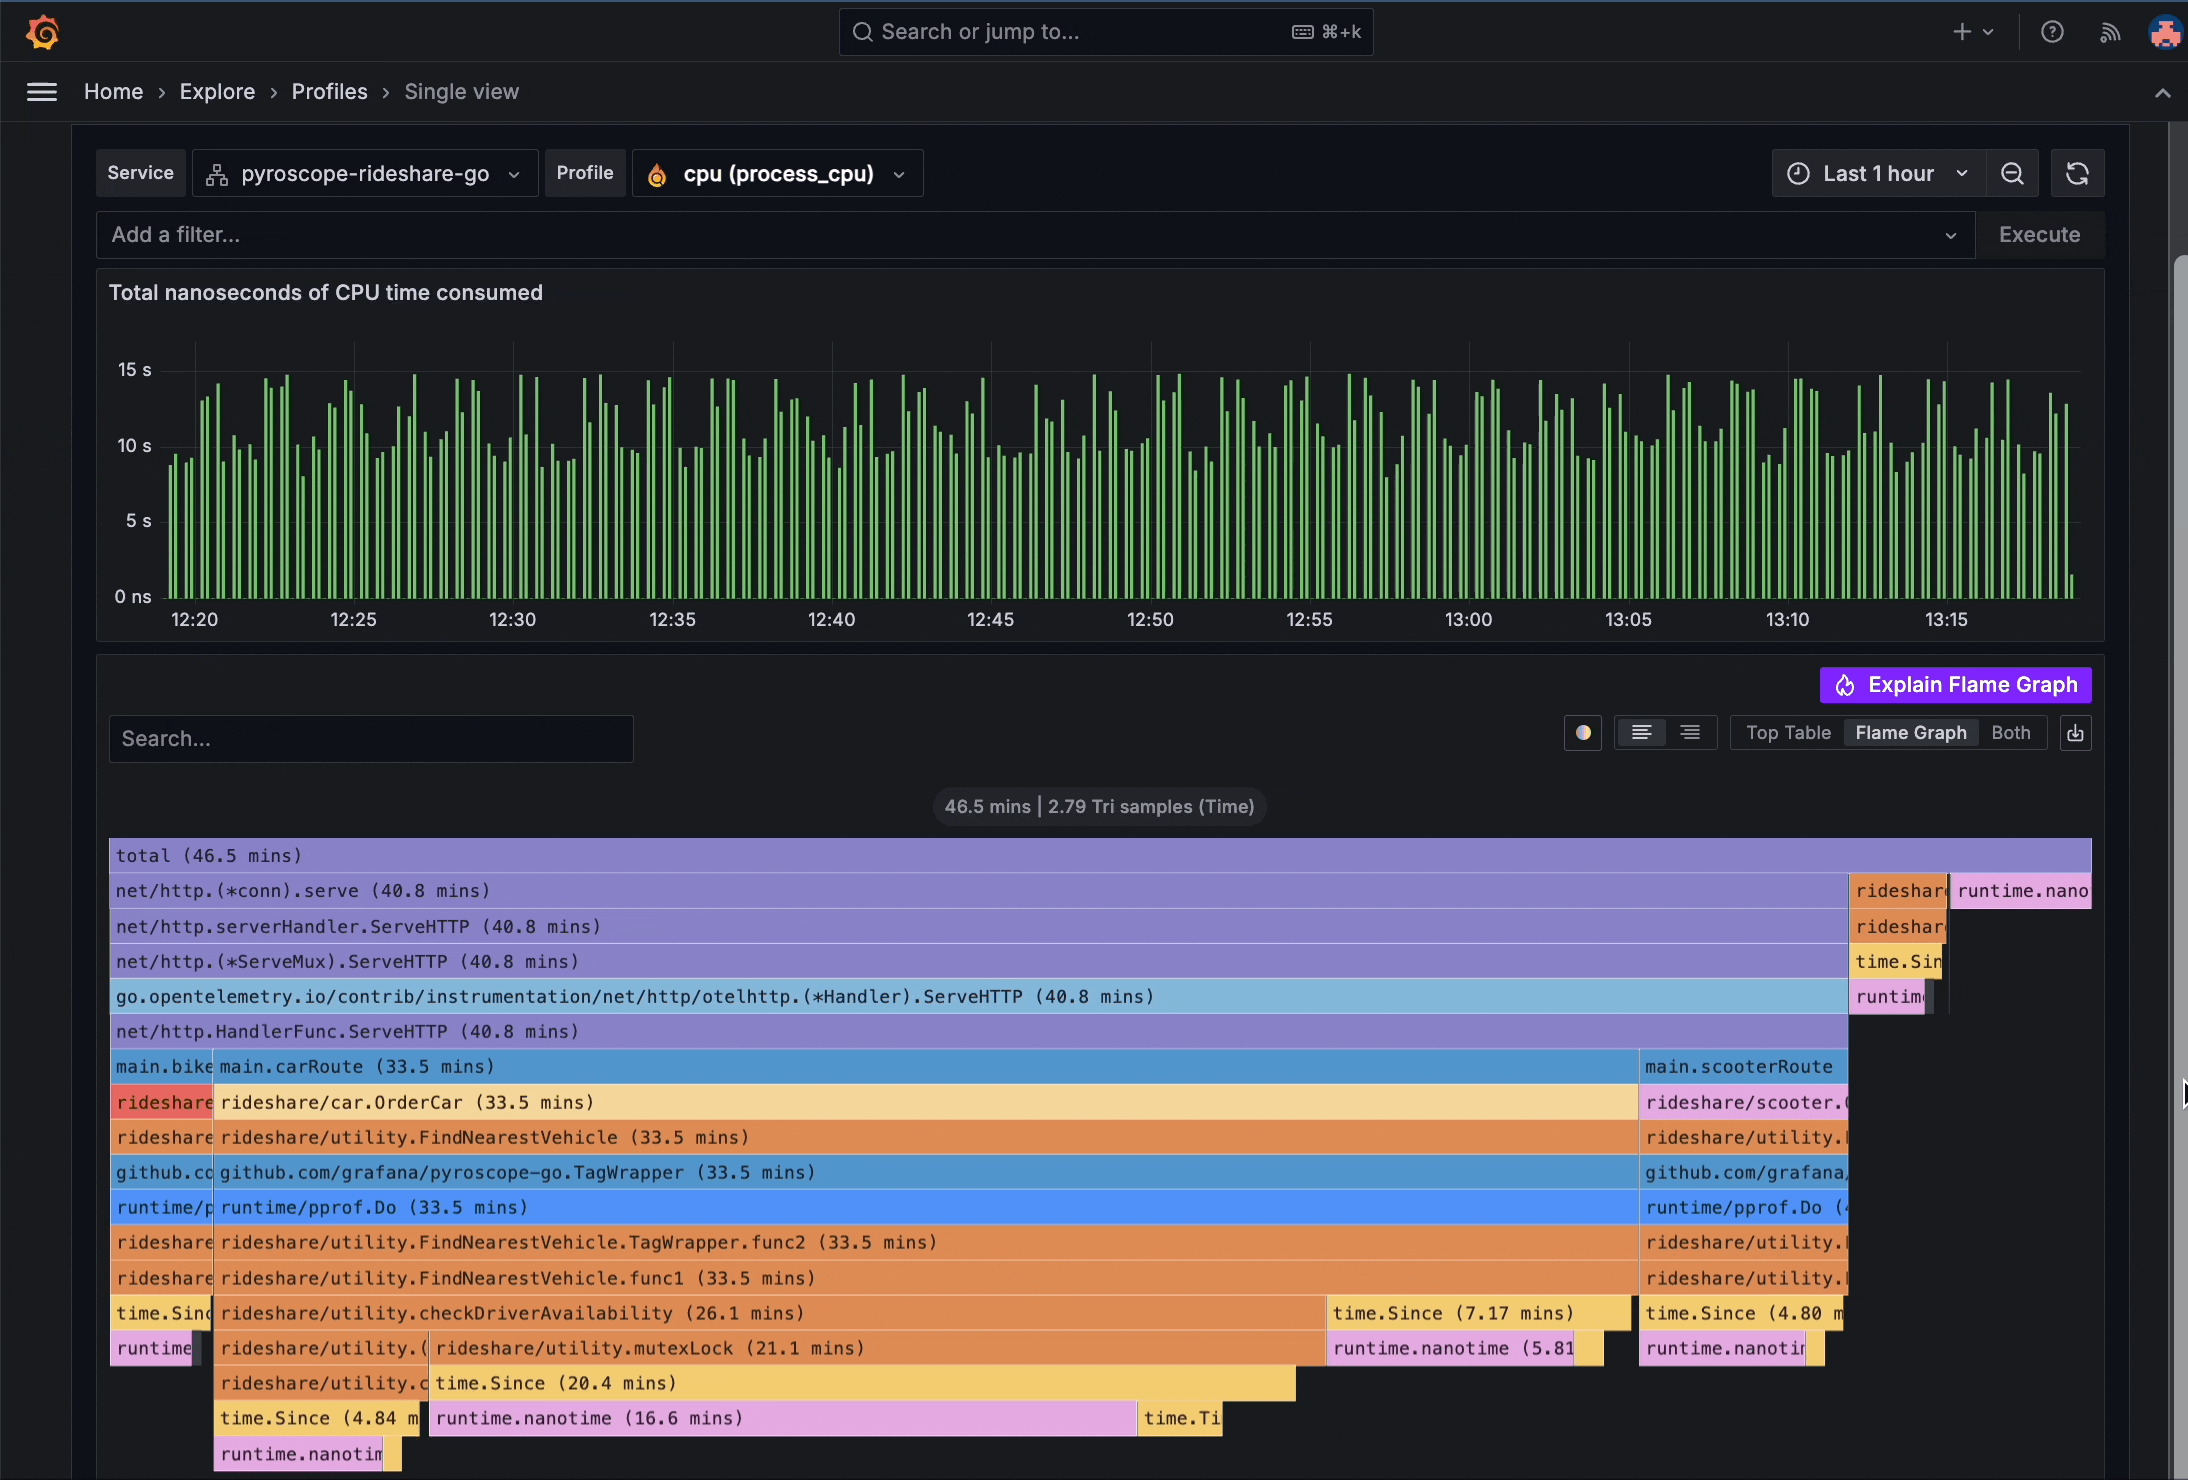Click the Explain Flame Graph button
This screenshot has width=2188, height=1480.
(1954, 685)
